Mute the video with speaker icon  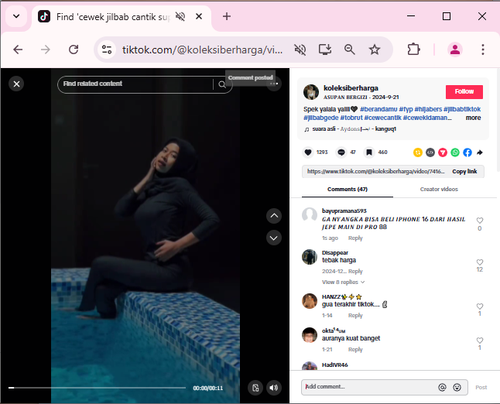274,388
